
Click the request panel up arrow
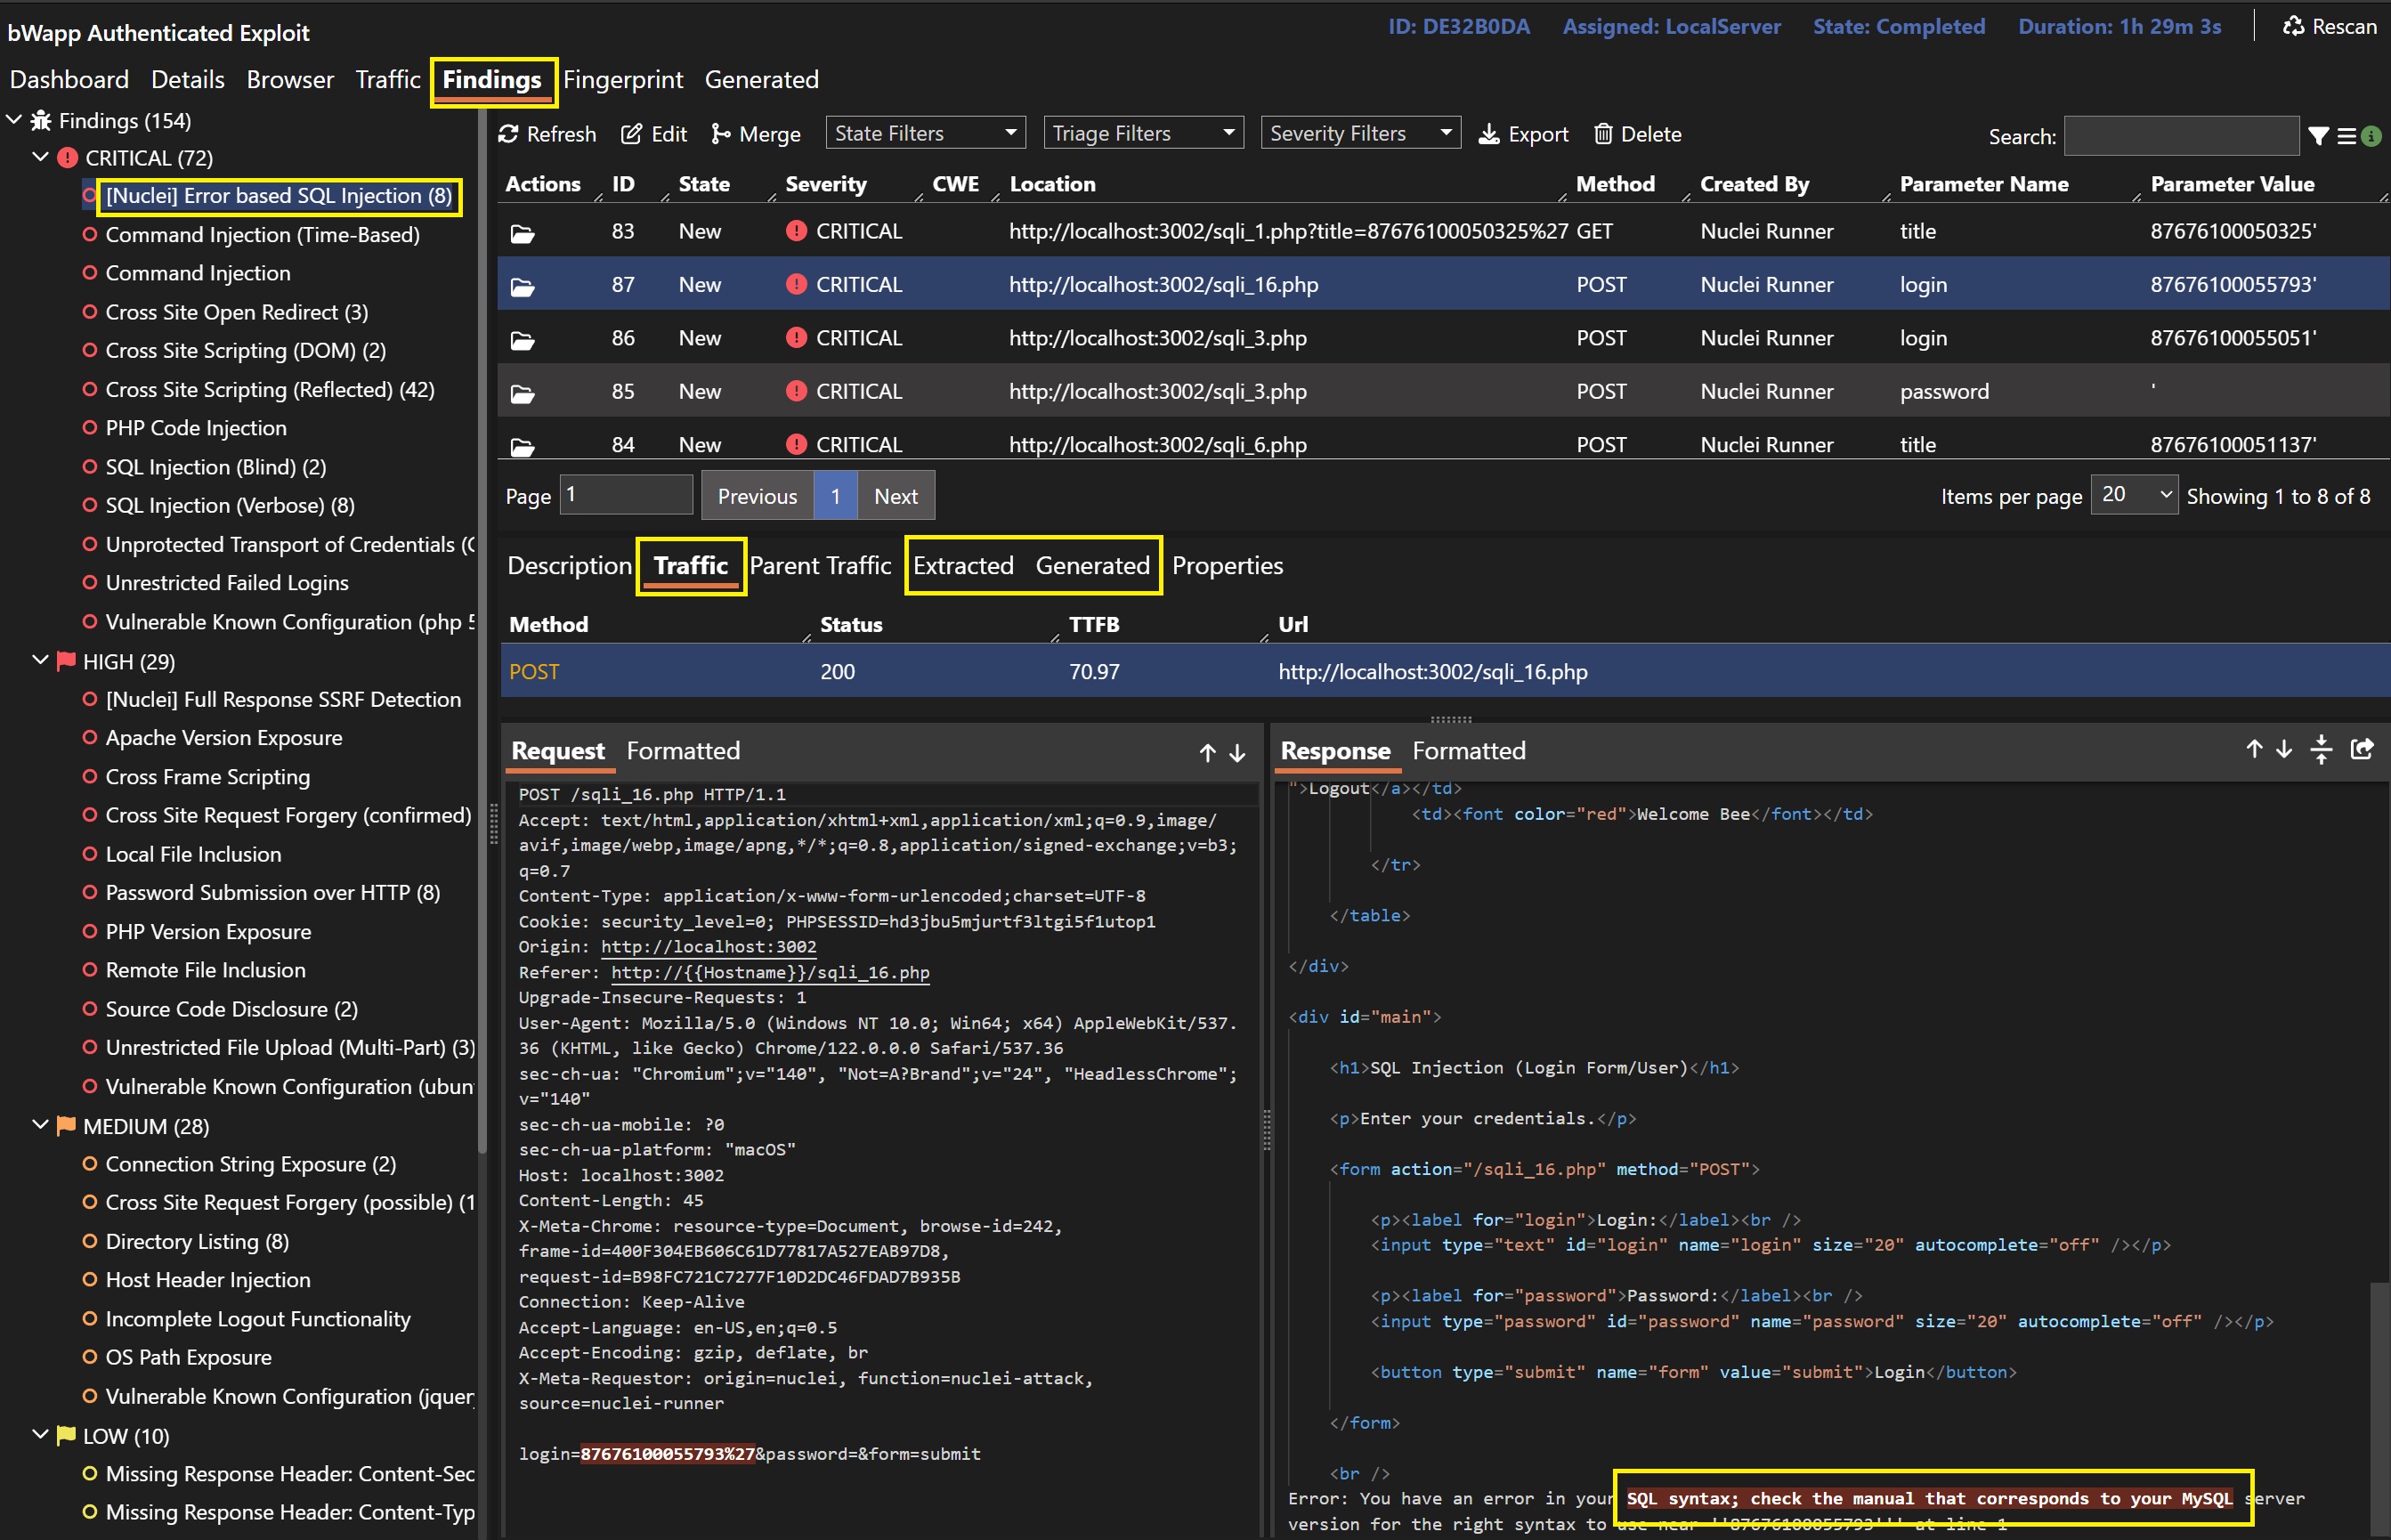coord(1207,753)
